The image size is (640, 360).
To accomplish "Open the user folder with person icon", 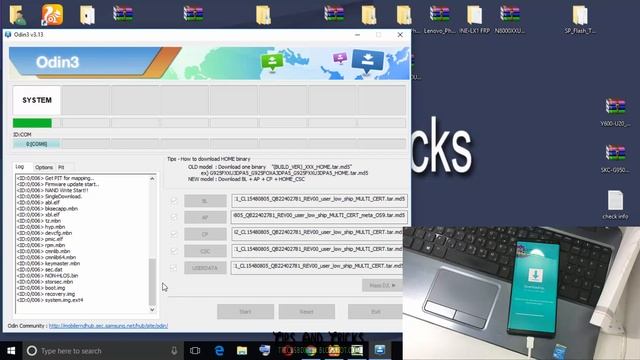I will (18, 15).
